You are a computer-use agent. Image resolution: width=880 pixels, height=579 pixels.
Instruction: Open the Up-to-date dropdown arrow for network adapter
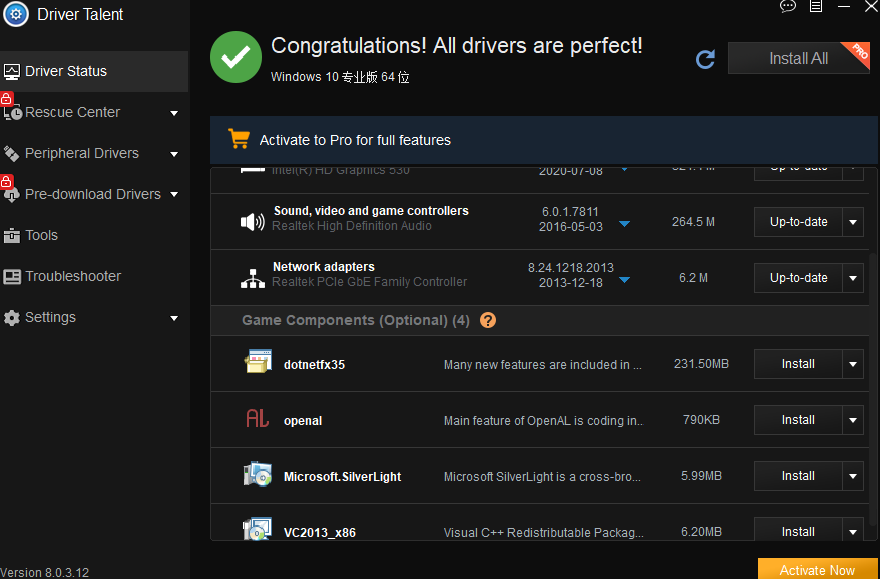click(x=852, y=278)
